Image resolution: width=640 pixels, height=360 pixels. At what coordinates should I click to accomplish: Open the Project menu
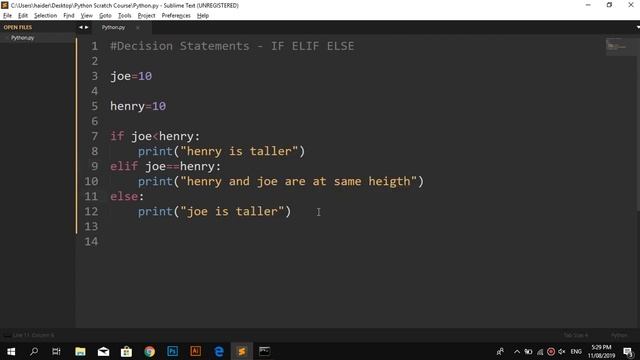(147, 16)
